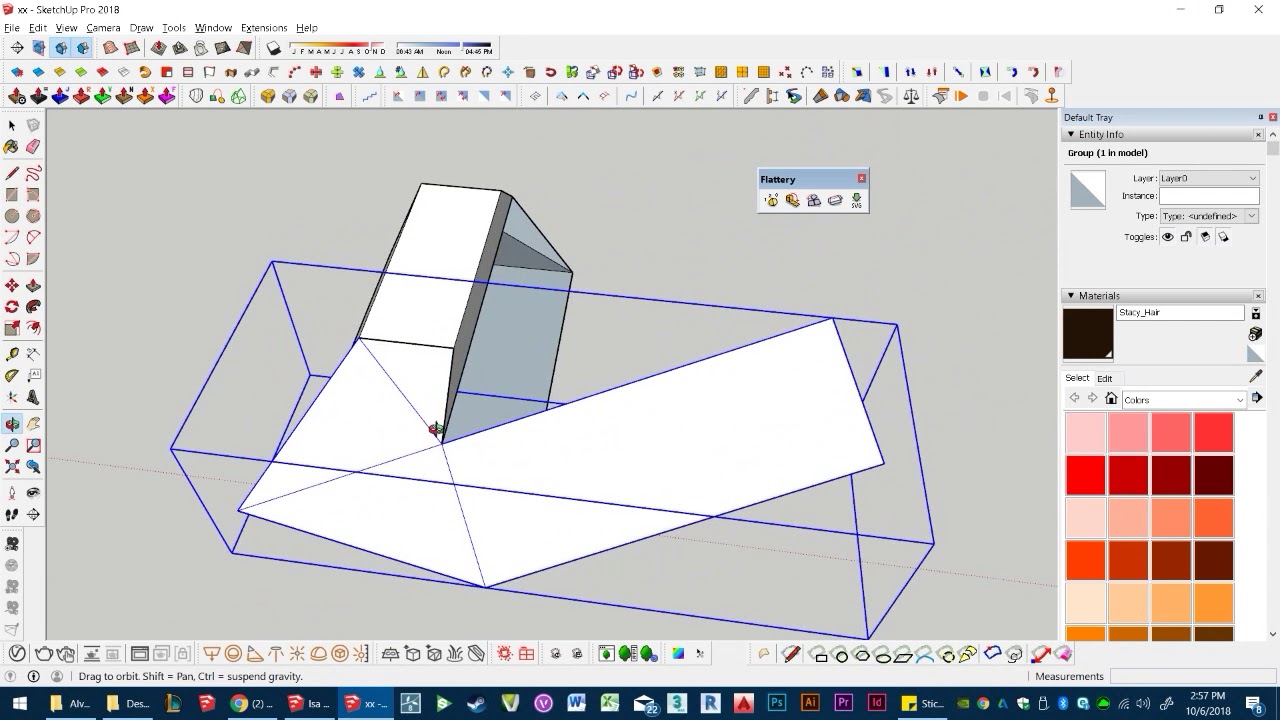Image resolution: width=1280 pixels, height=720 pixels.
Task: Open the Draw menu
Action: click(x=141, y=28)
